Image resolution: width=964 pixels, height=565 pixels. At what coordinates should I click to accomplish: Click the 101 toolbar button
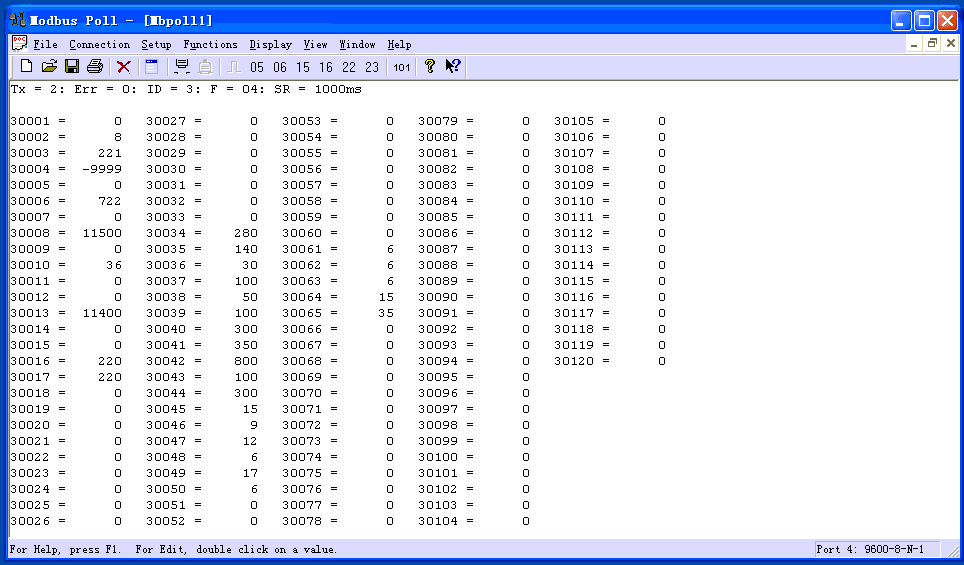coord(401,68)
